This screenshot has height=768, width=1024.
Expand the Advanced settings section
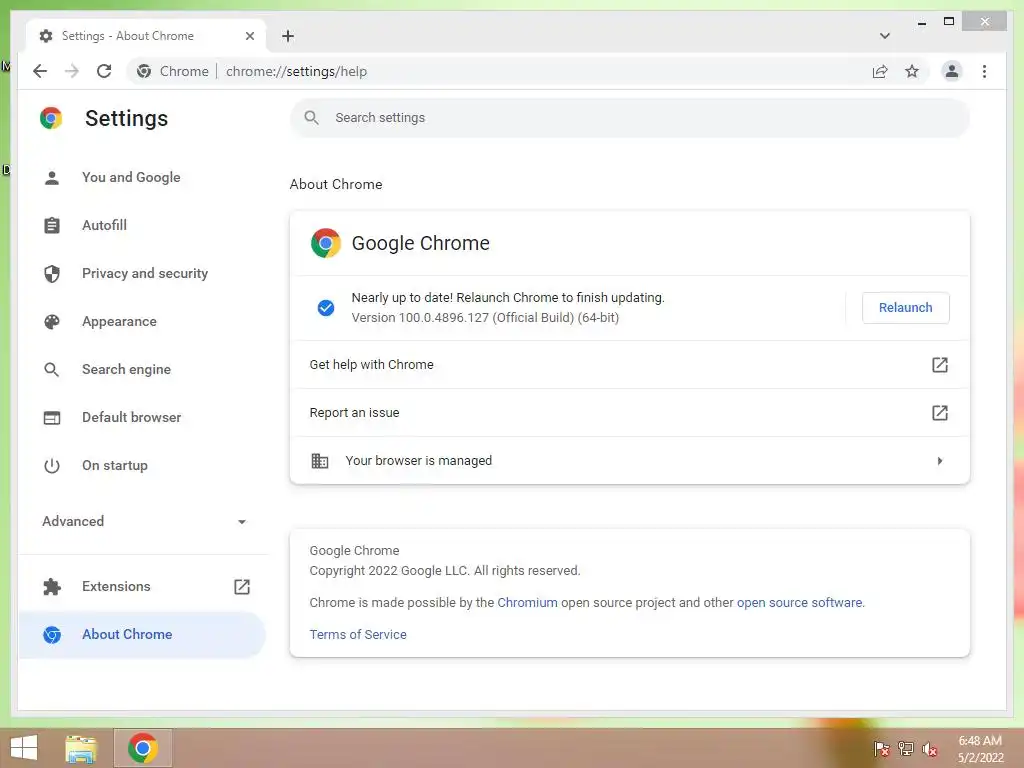pos(142,521)
